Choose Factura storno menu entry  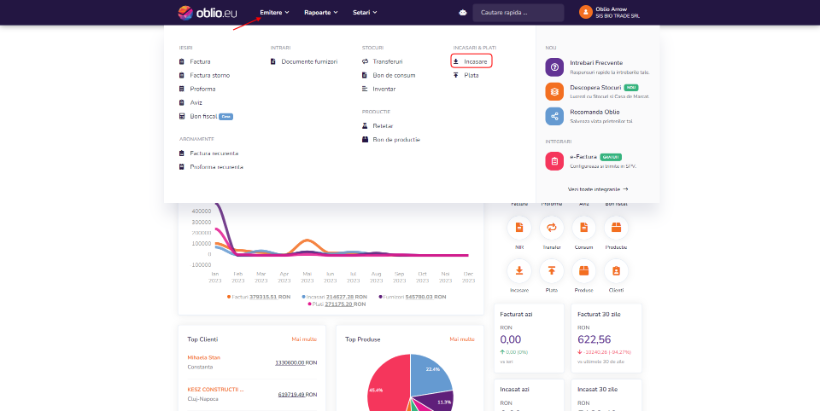(x=210, y=75)
